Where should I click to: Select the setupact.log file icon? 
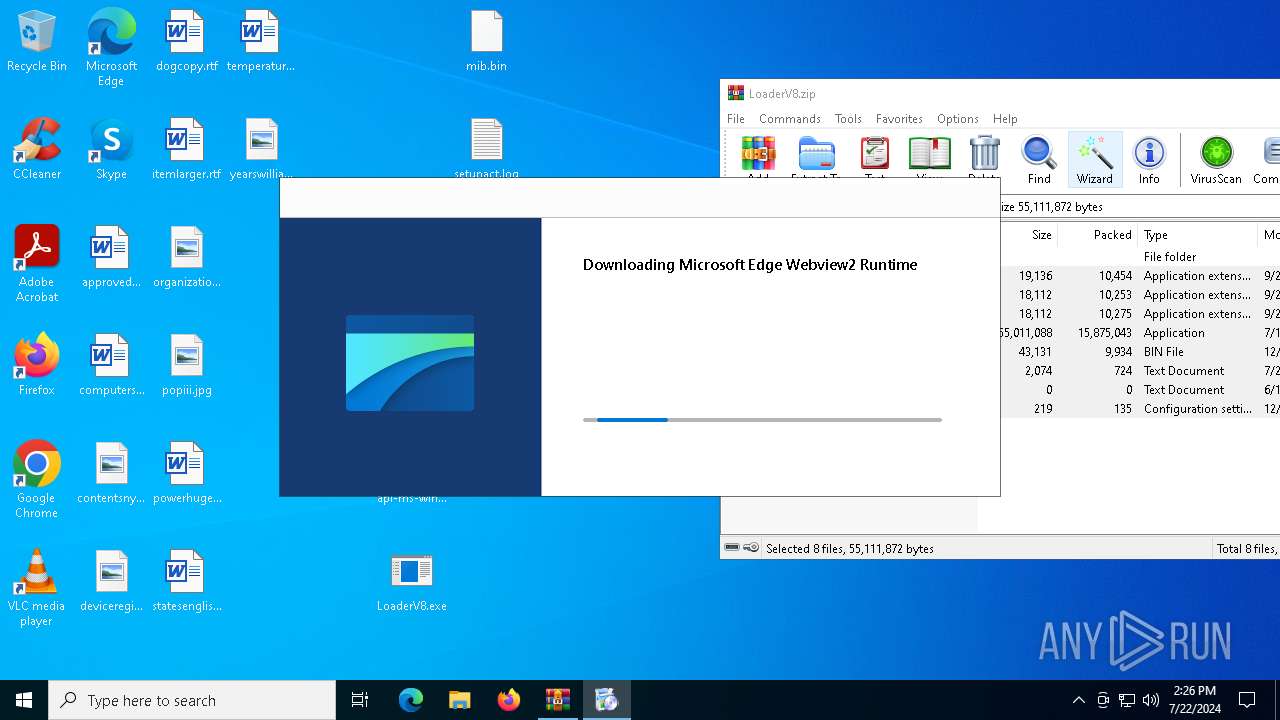[486, 148]
